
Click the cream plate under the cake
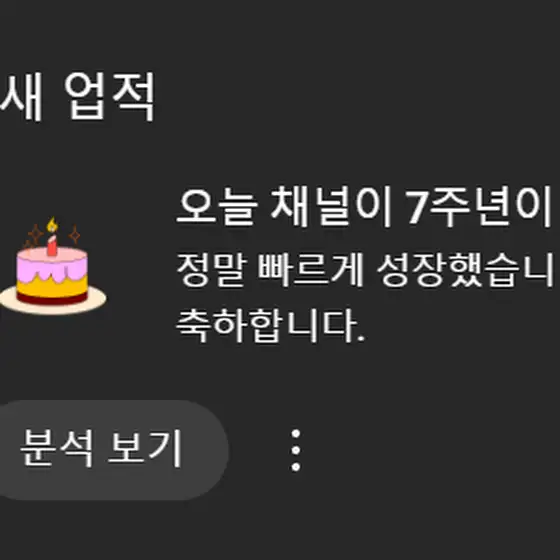pos(53,303)
